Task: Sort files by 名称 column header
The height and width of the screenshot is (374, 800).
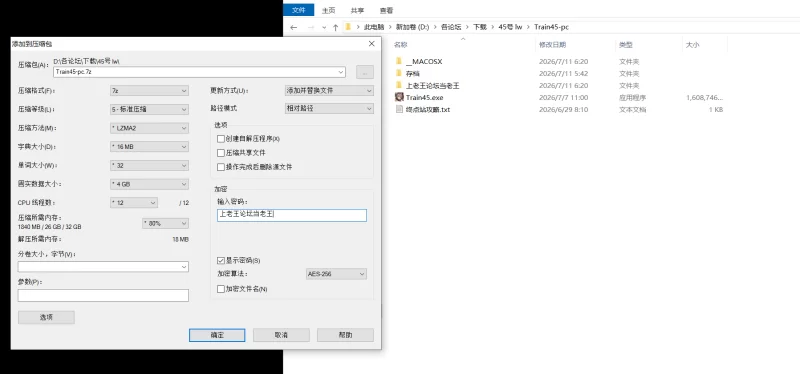Action: pos(401,45)
